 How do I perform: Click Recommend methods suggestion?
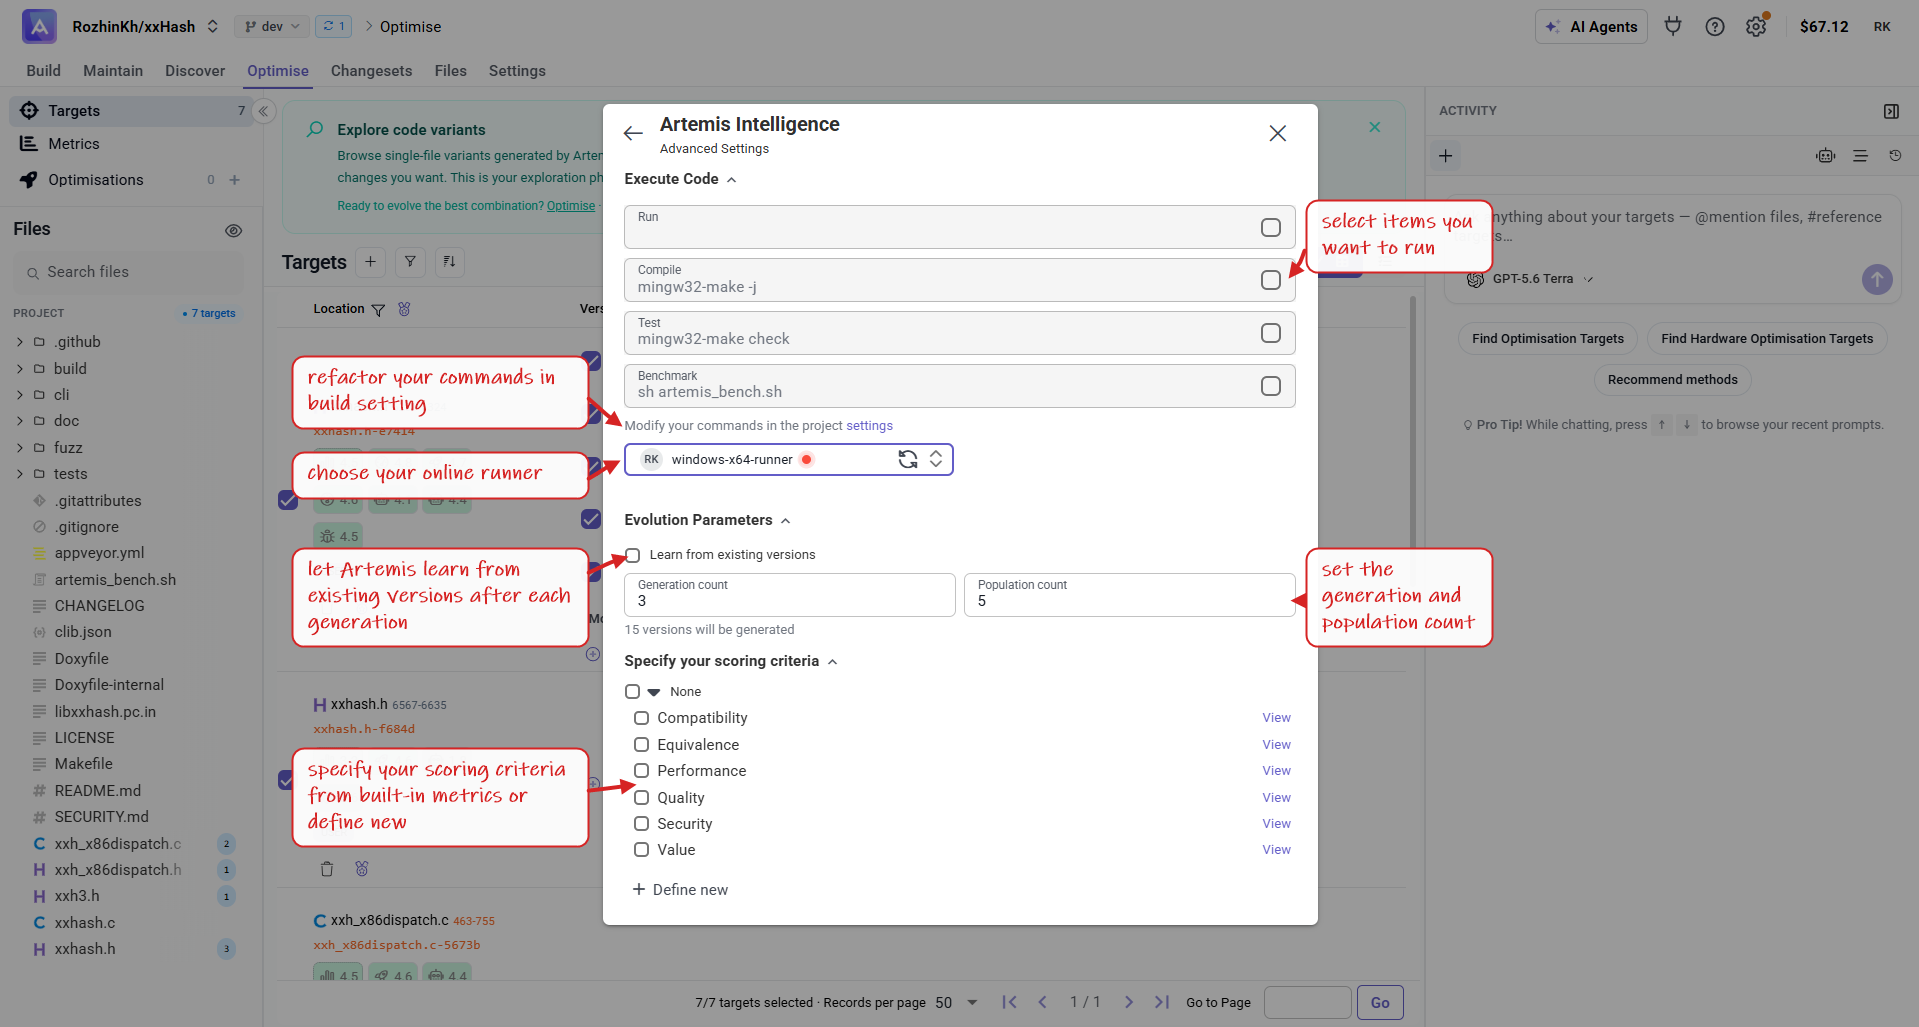1672,380
